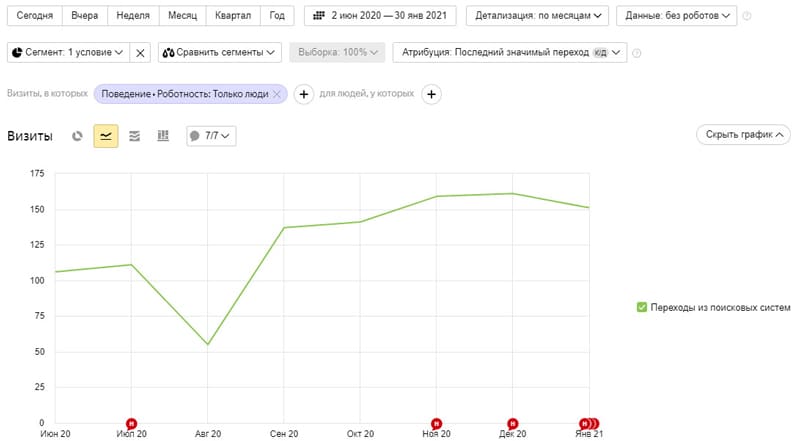The image size is (800, 441).
Task: Open the Данные: без роботов dropdown
Action: pyautogui.click(x=677, y=16)
